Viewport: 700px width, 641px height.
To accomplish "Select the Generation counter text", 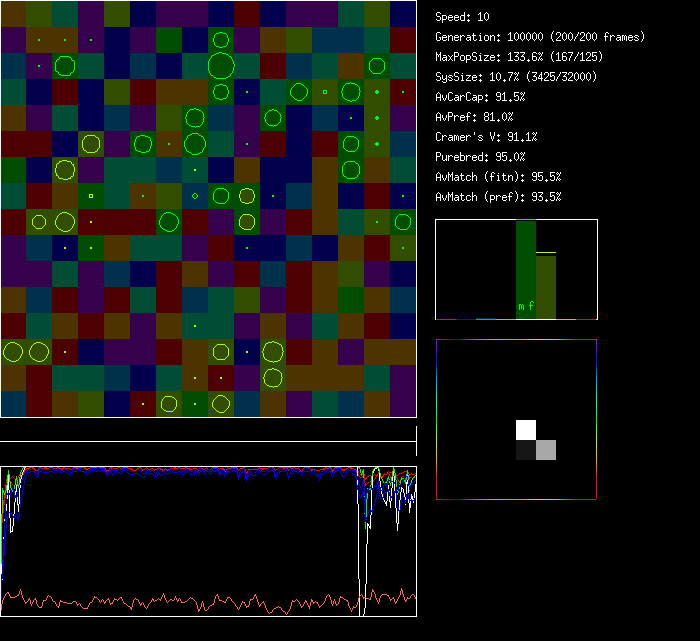I will 540,37.
